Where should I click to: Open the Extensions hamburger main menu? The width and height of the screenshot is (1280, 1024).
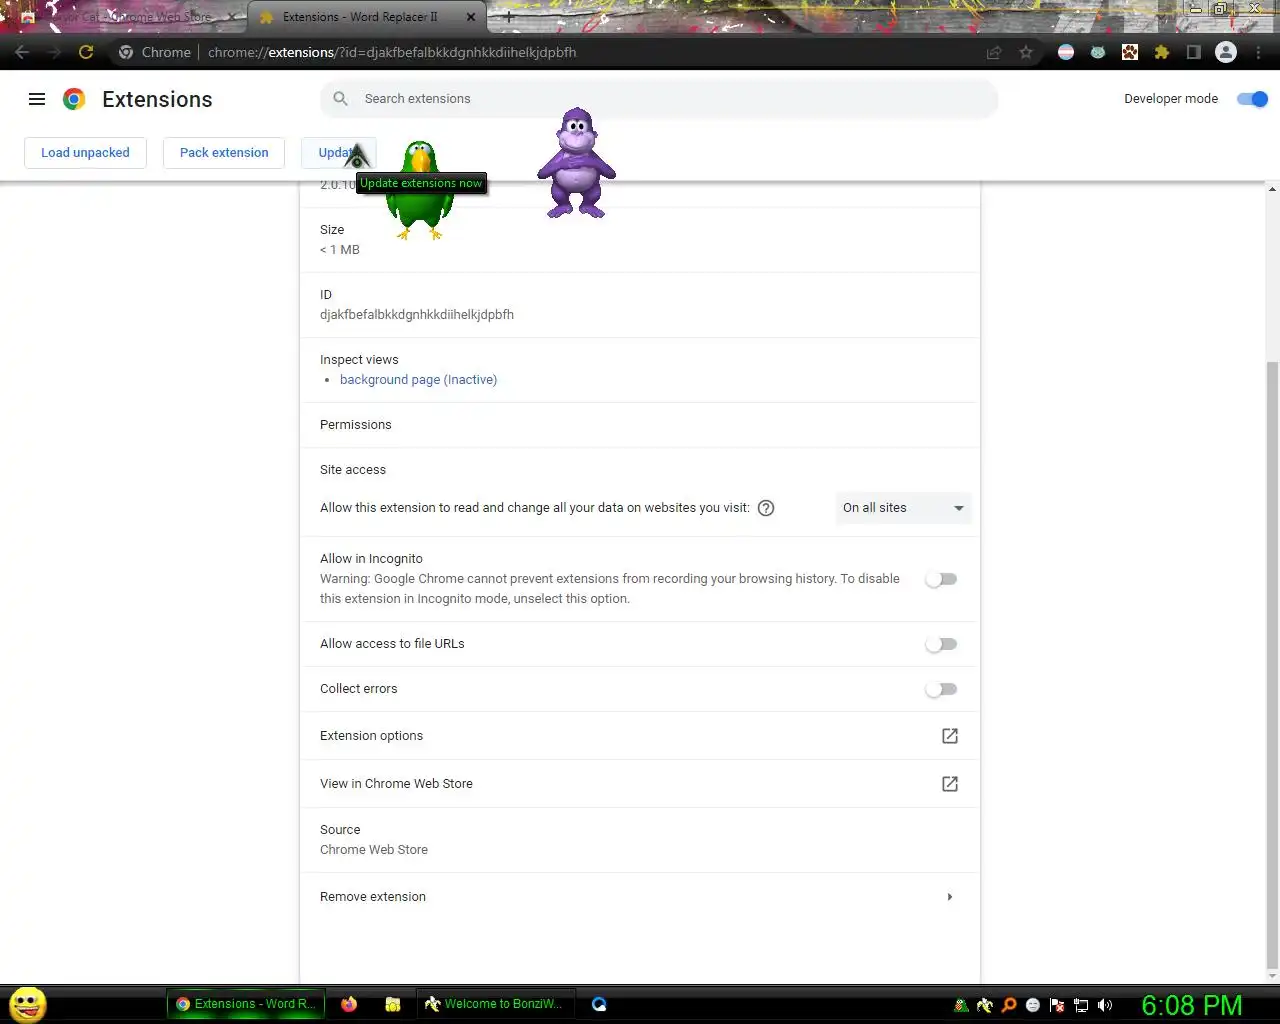(37, 99)
